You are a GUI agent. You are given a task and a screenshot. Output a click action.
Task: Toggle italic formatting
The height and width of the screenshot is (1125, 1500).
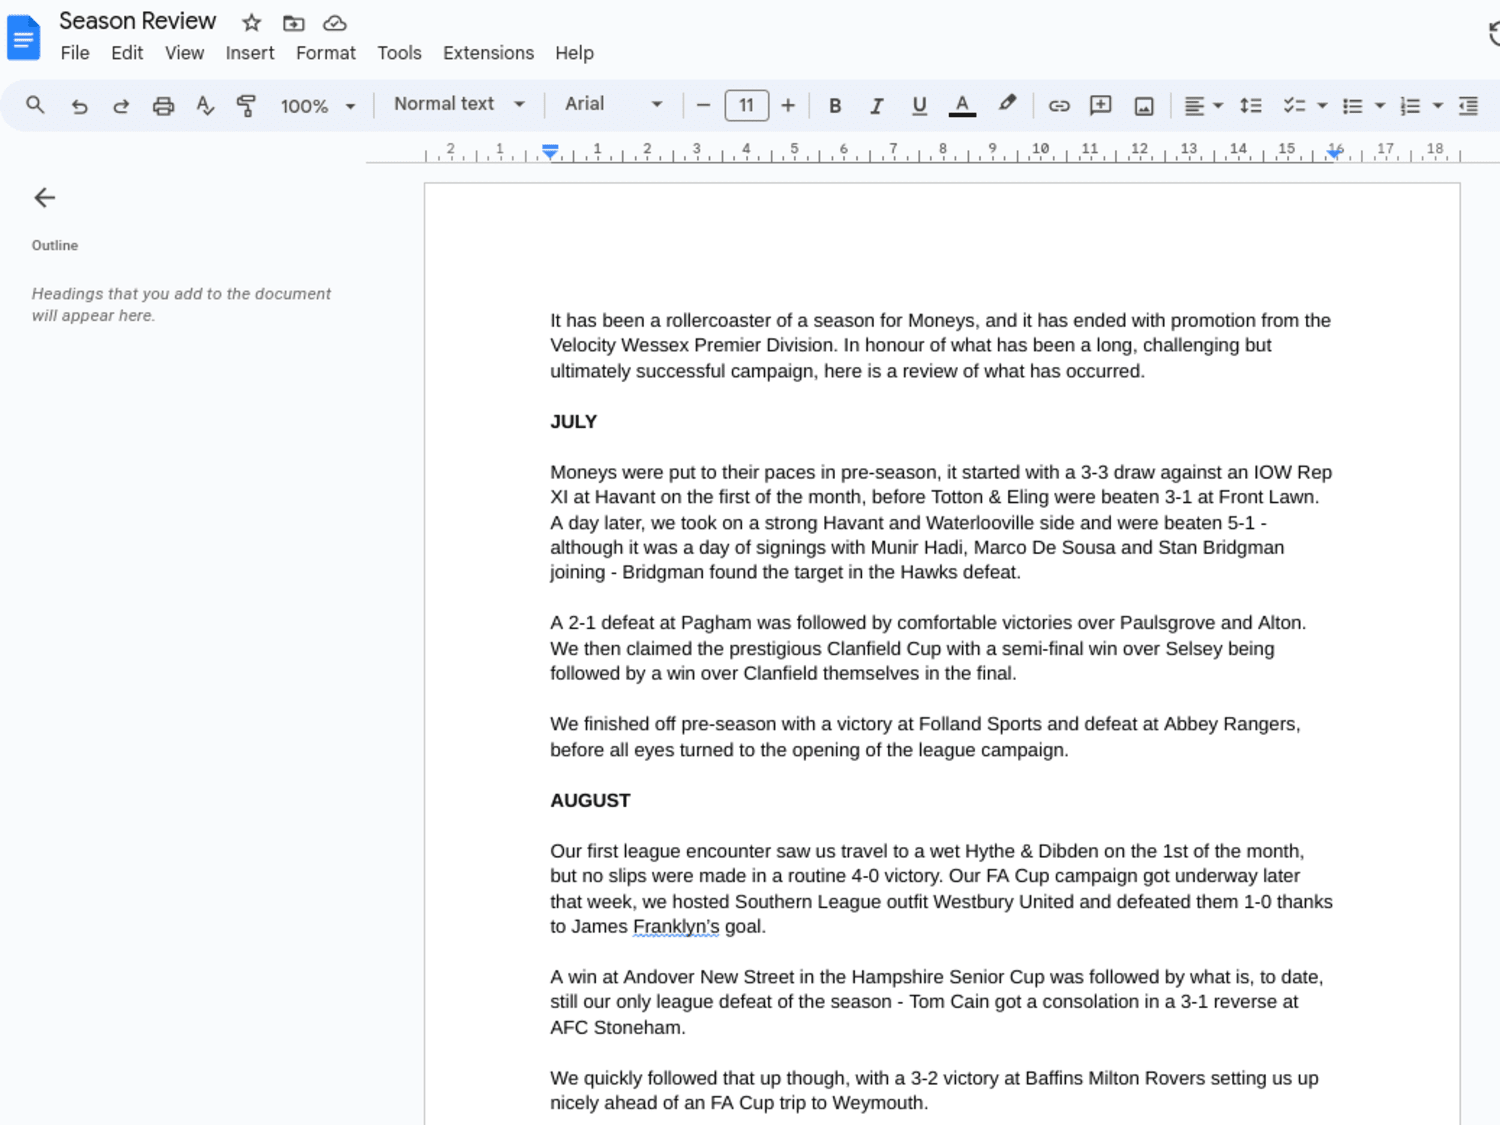pos(877,105)
